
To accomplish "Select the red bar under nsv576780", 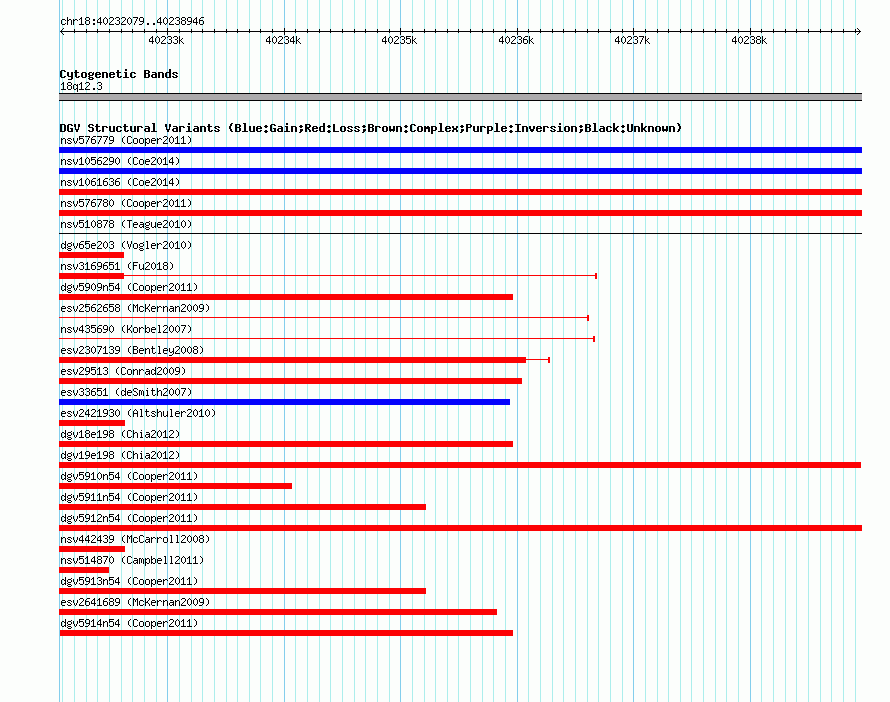I will pos(460,213).
